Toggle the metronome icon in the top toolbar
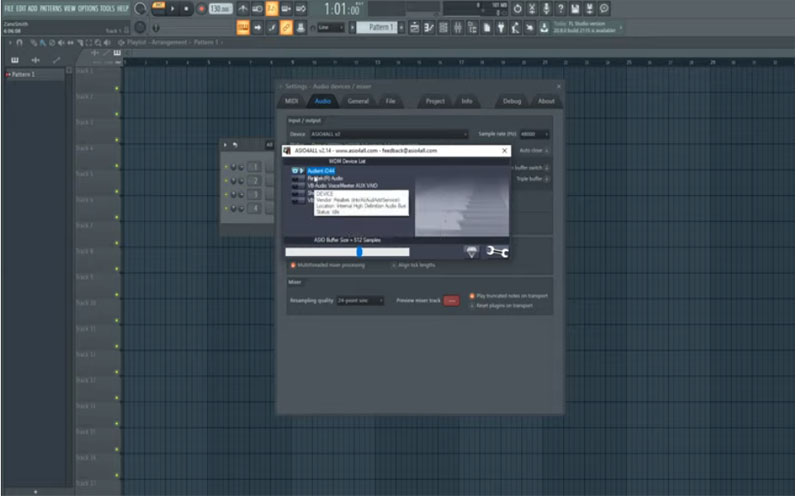The width and height of the screenshot is (800, 500). coord(243,9)
